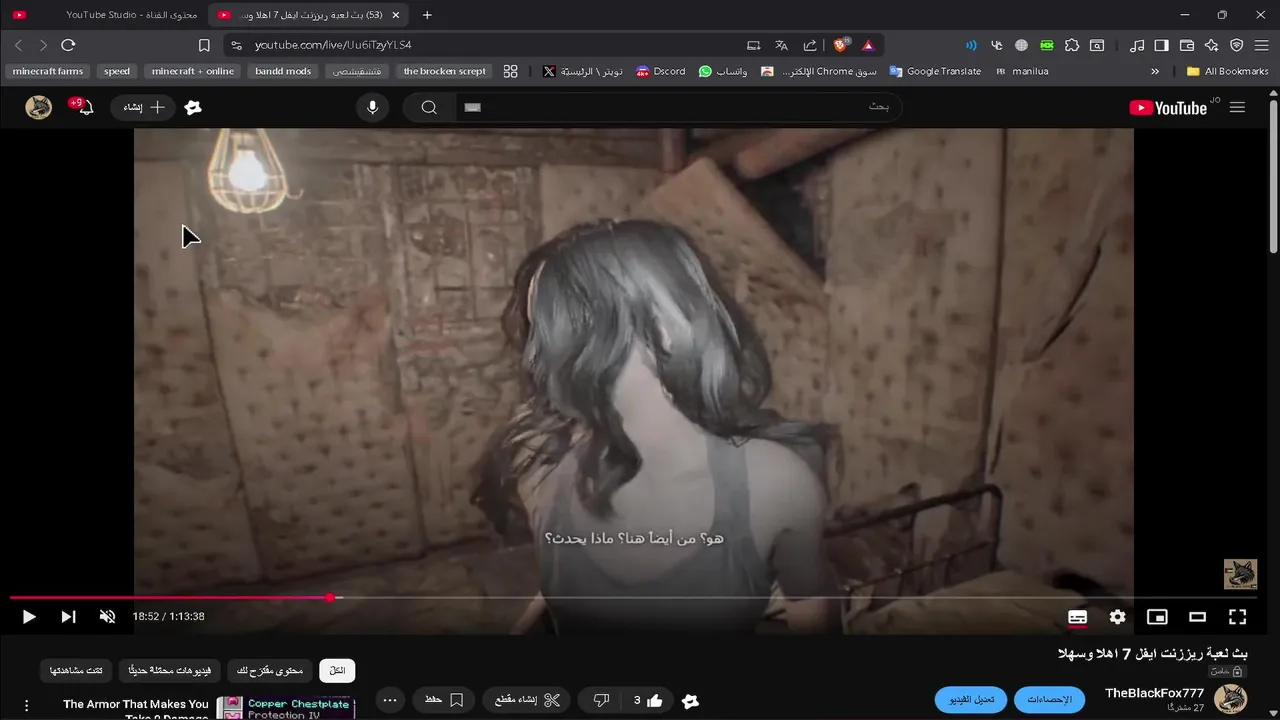
Task: Open the minecraft farms bookmark
Action: point(48,71)
